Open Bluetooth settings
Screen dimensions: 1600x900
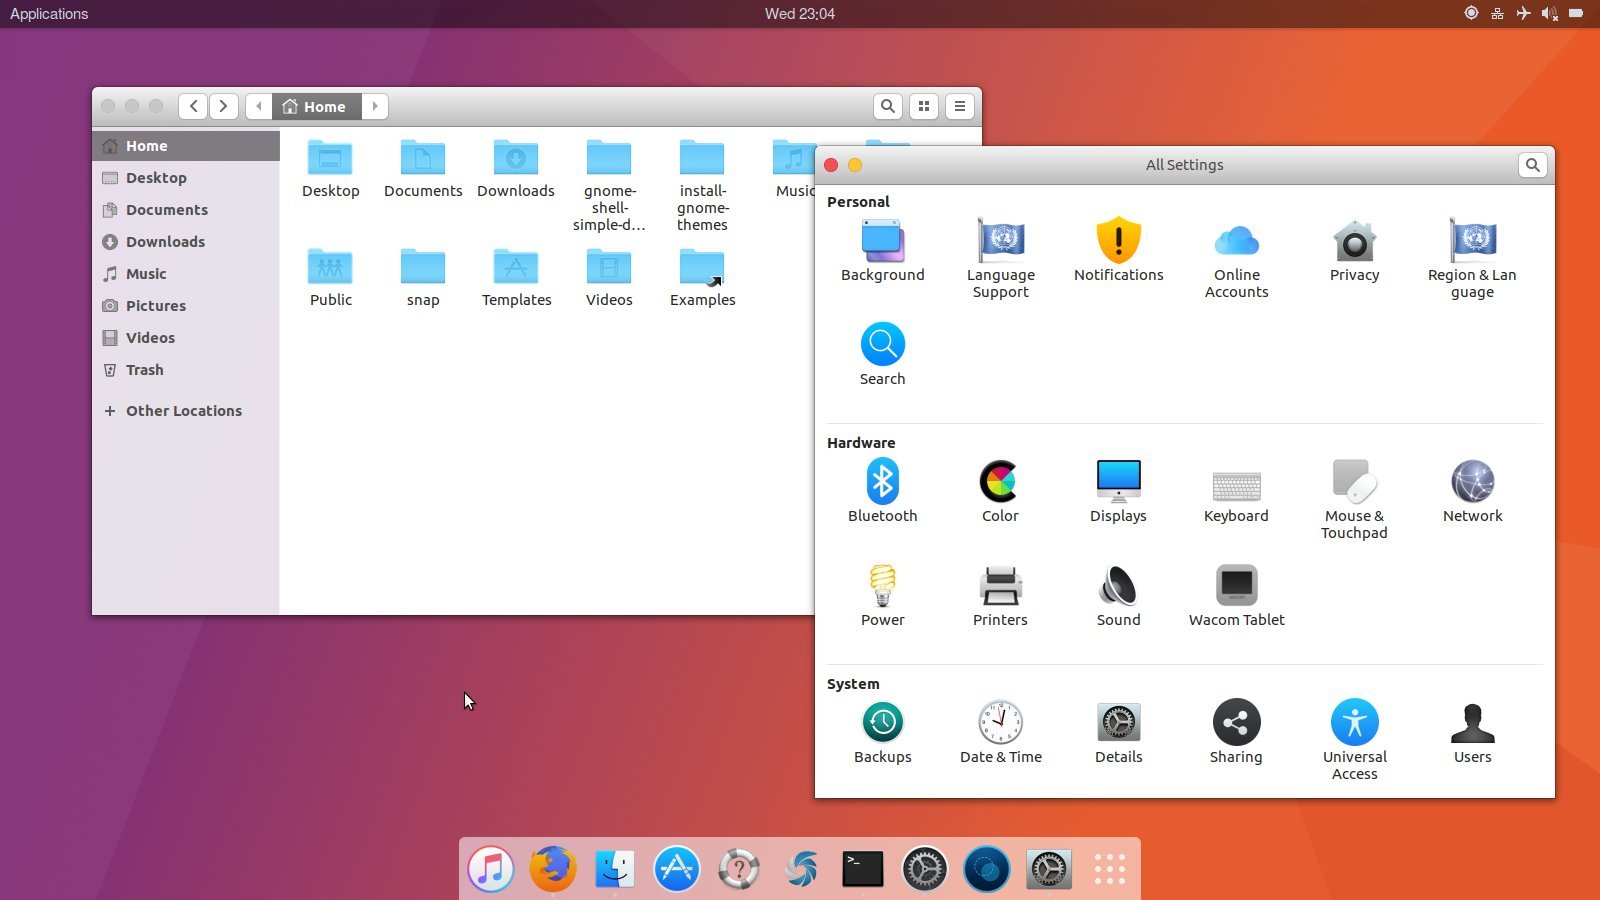[x=882, y=483]
